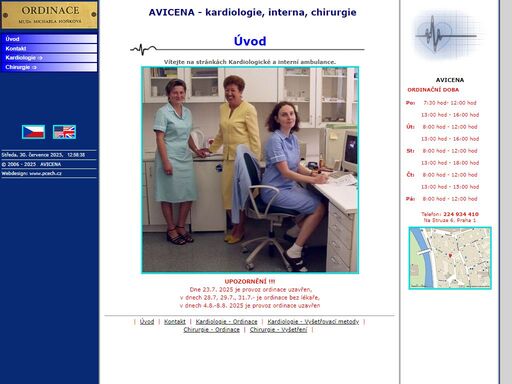
Task: Open Kardiologie - Vyšetřovací metody link
Action: (x=313, y=322)
